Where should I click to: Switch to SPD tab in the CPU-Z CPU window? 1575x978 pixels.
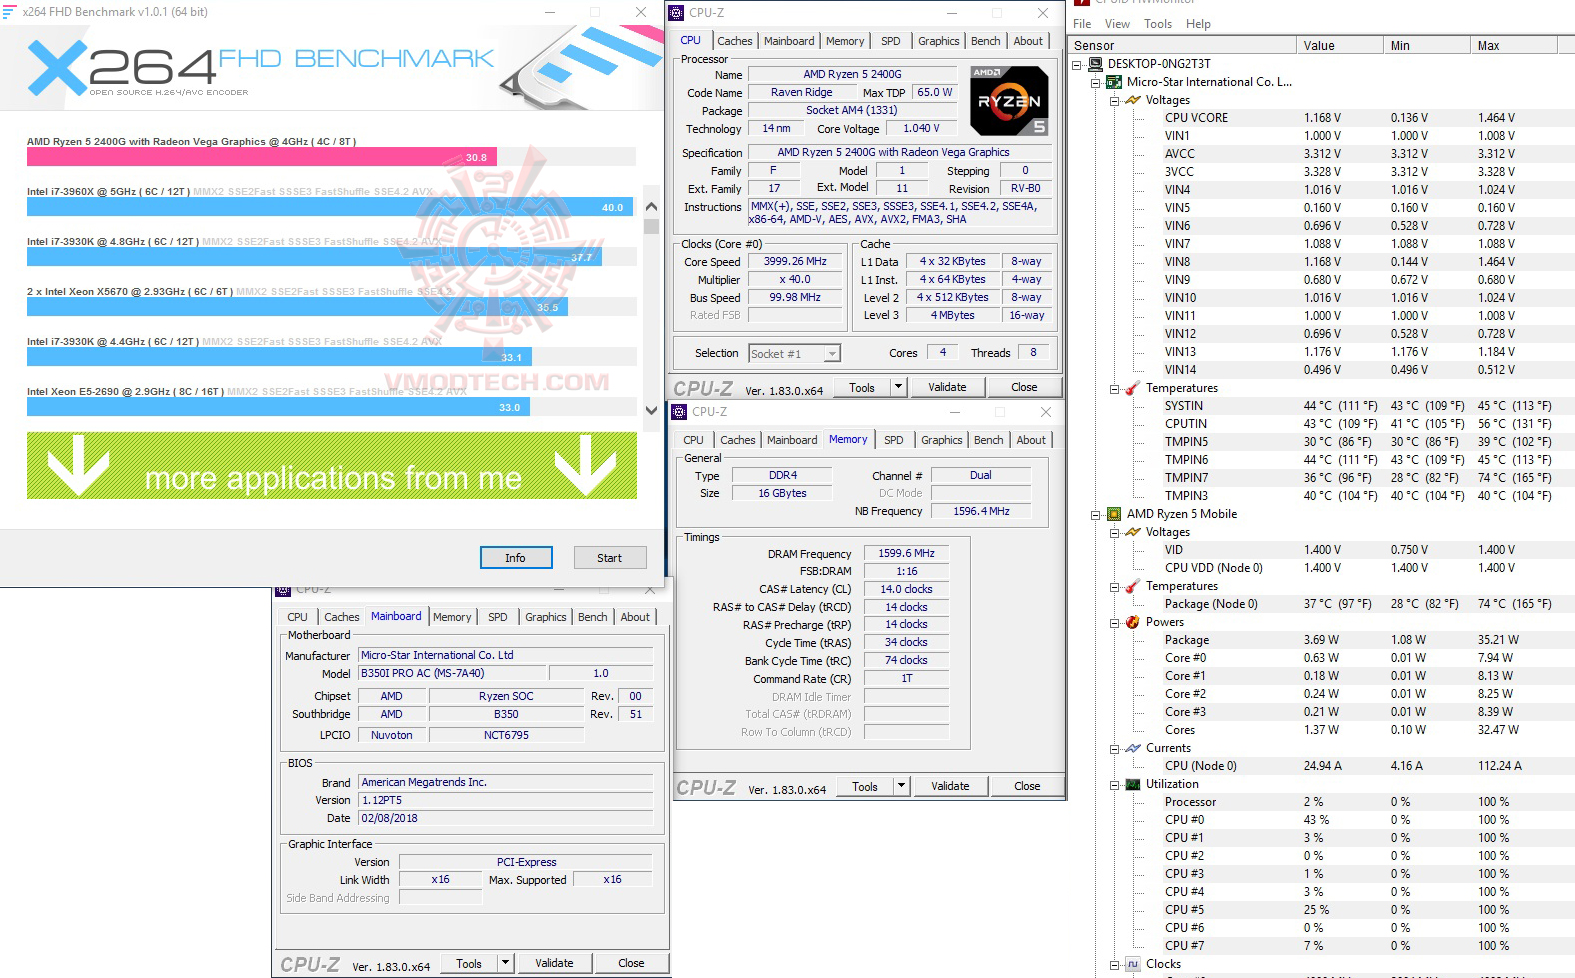(x=891, y=41)
